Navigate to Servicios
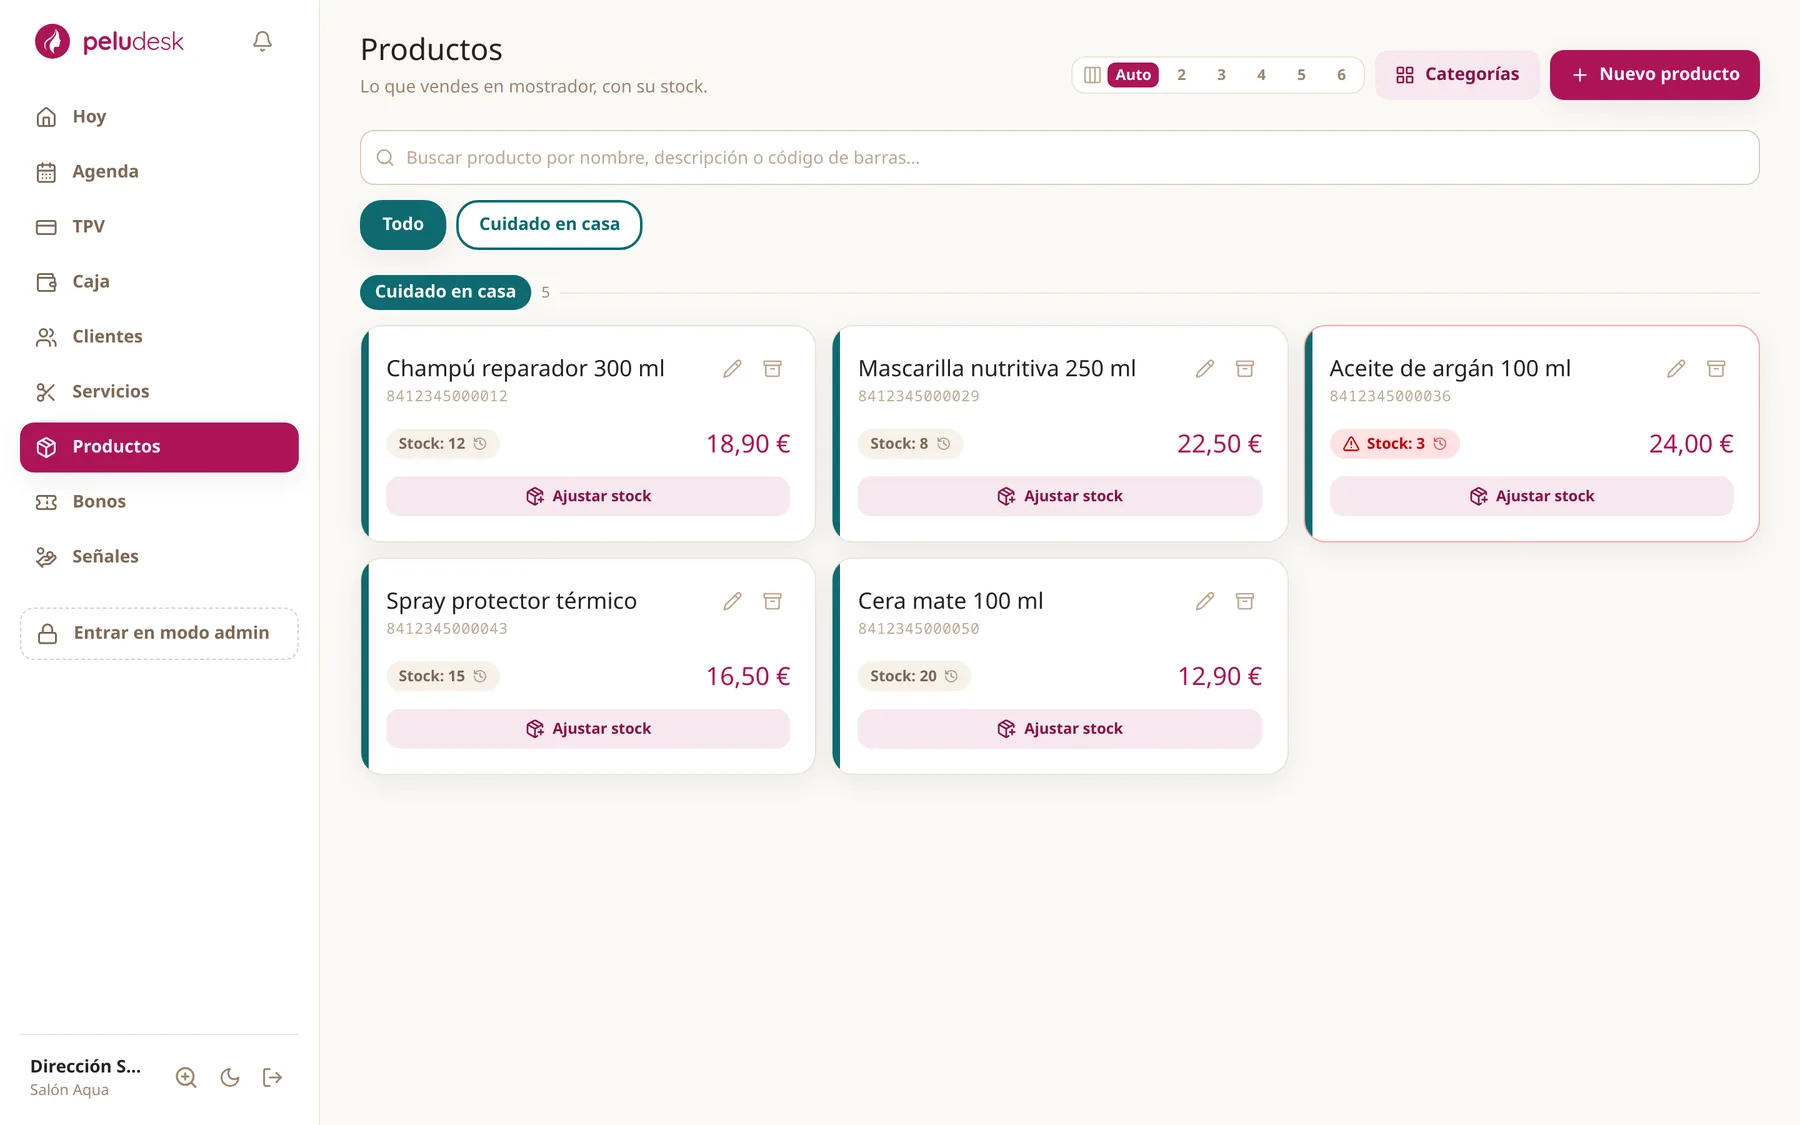Viewport: 1800px width, 1125px height. point(159,392)
